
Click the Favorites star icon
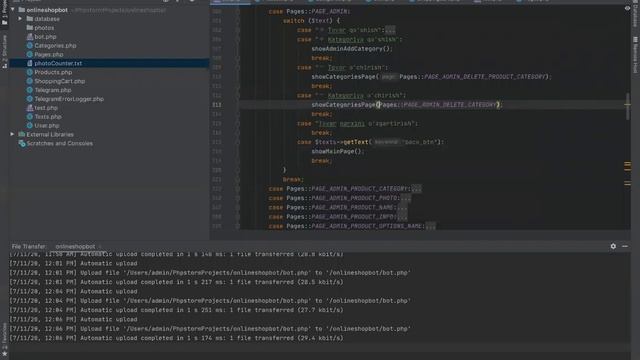[x=4, y=353]
